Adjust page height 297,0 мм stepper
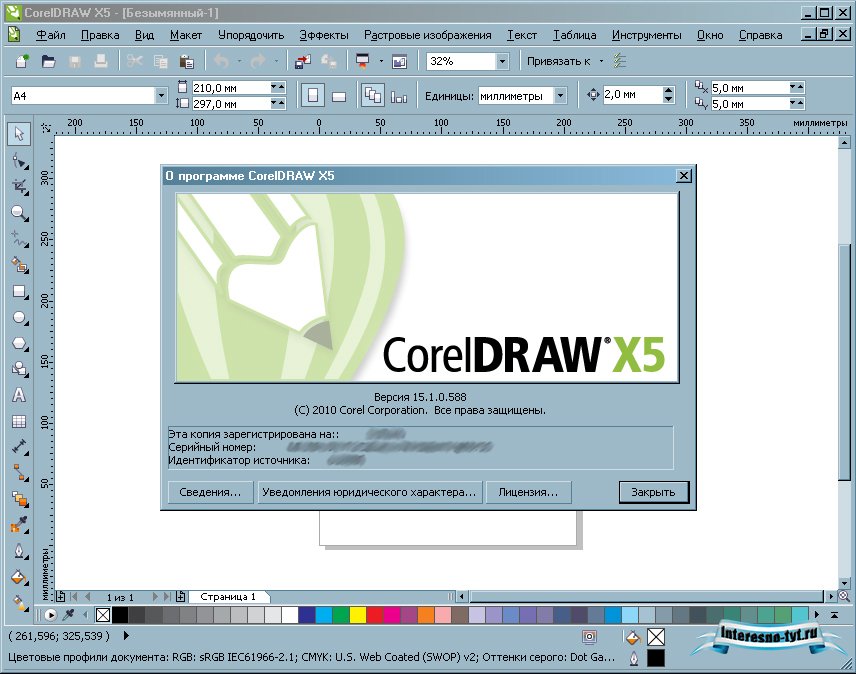 [x=277, y=103]
